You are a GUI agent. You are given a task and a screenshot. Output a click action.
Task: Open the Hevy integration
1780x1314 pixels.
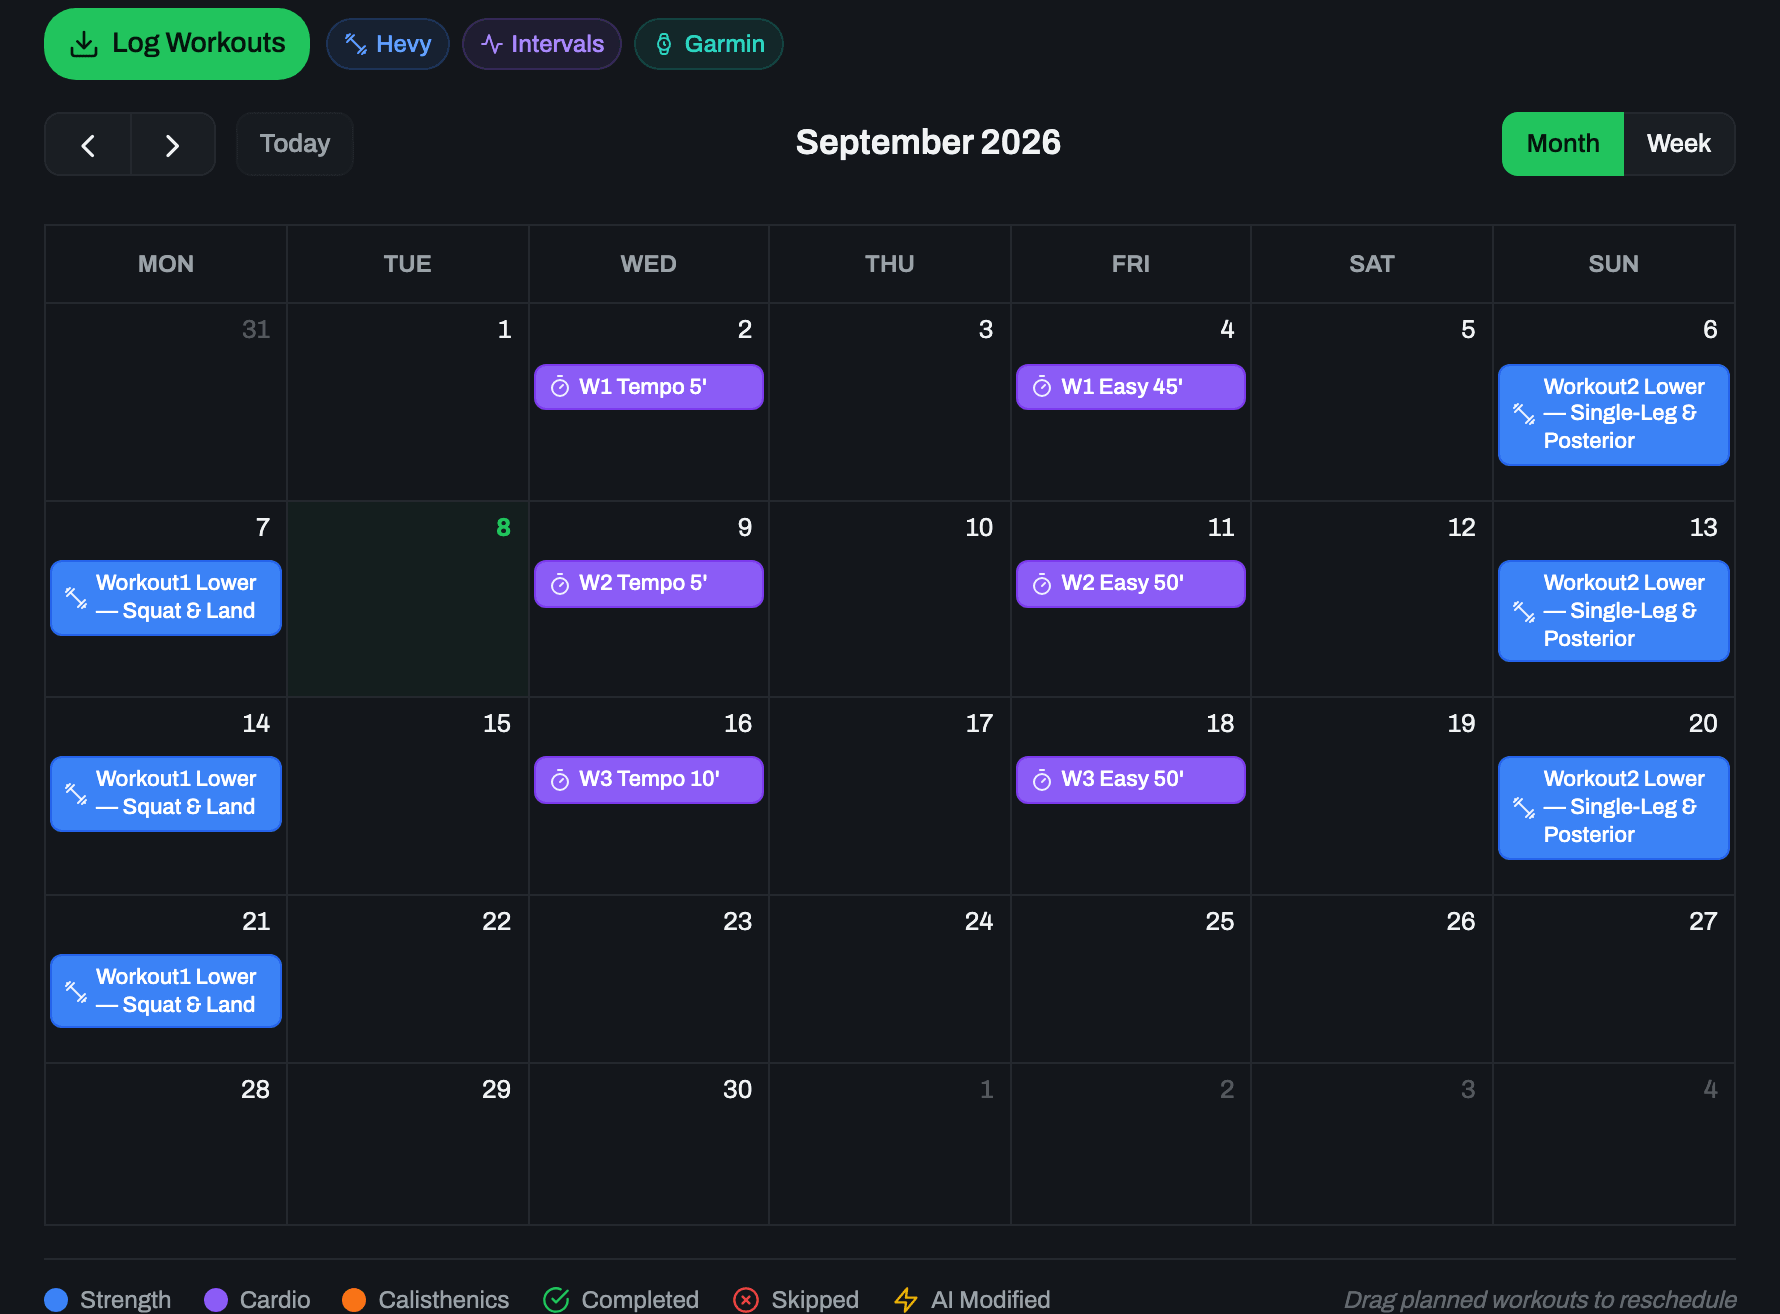click(x=388, y=44)
